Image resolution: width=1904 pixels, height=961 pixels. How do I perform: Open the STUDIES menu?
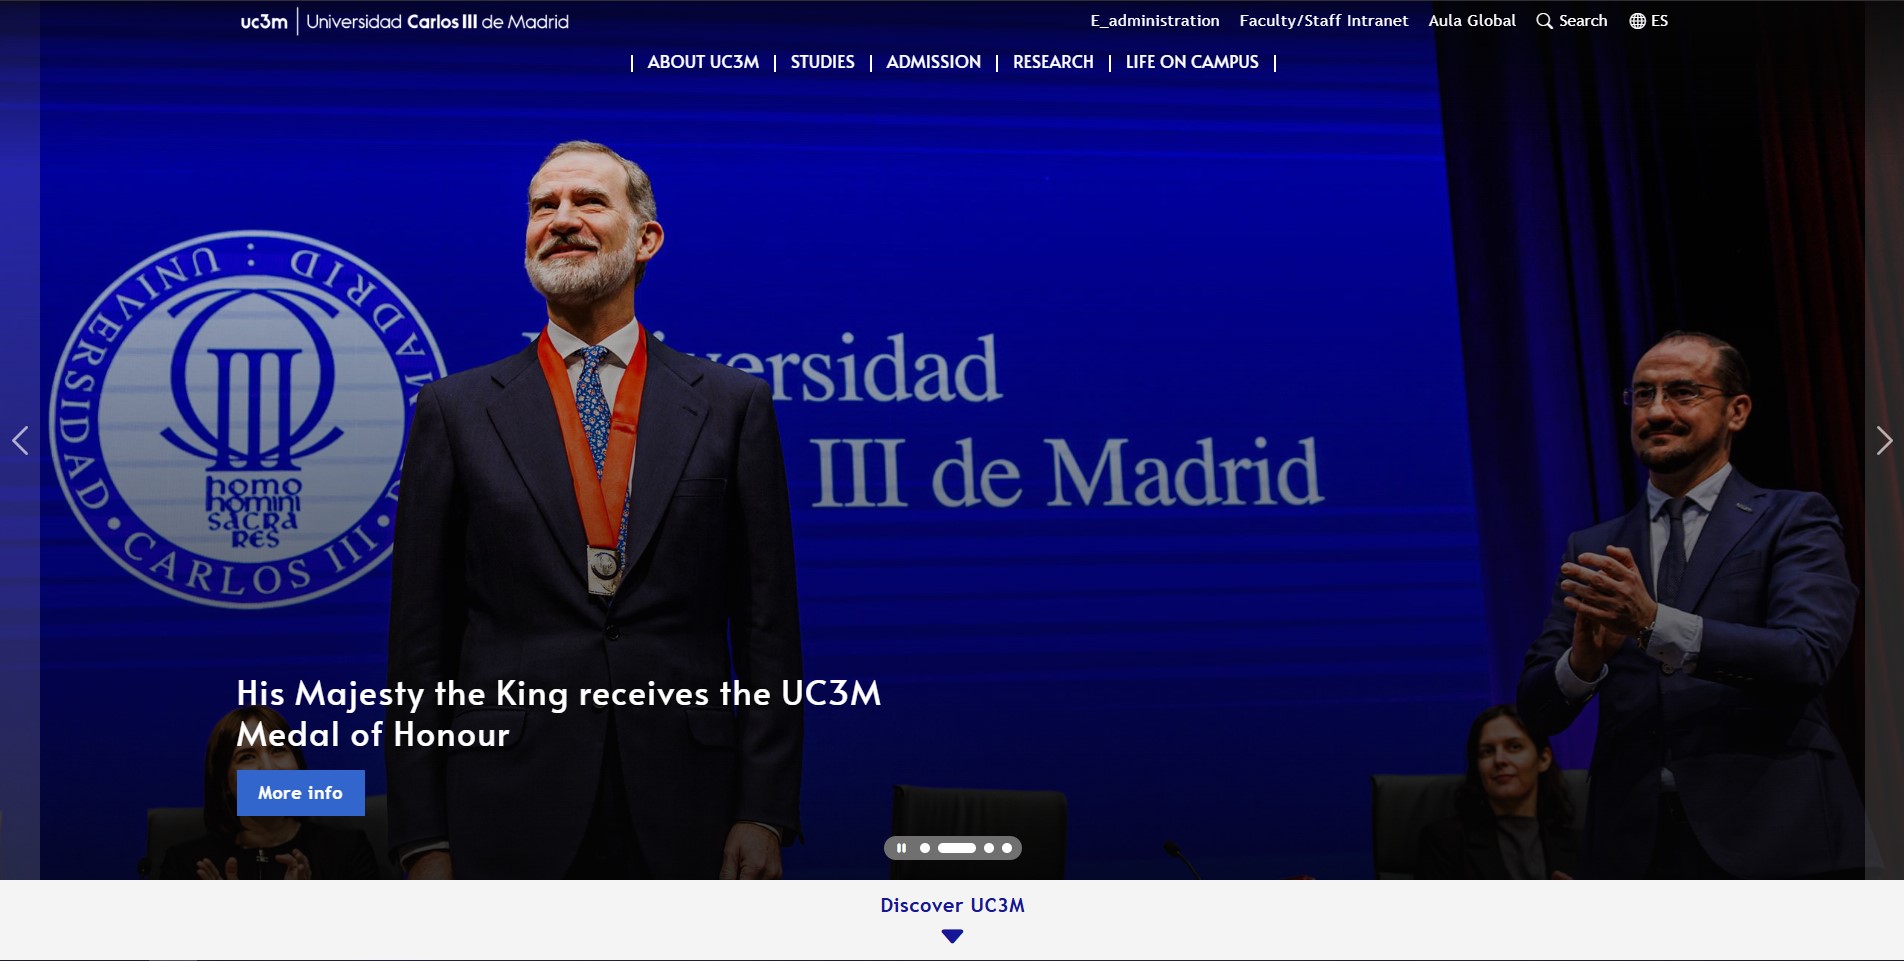[x=822, y=62]
